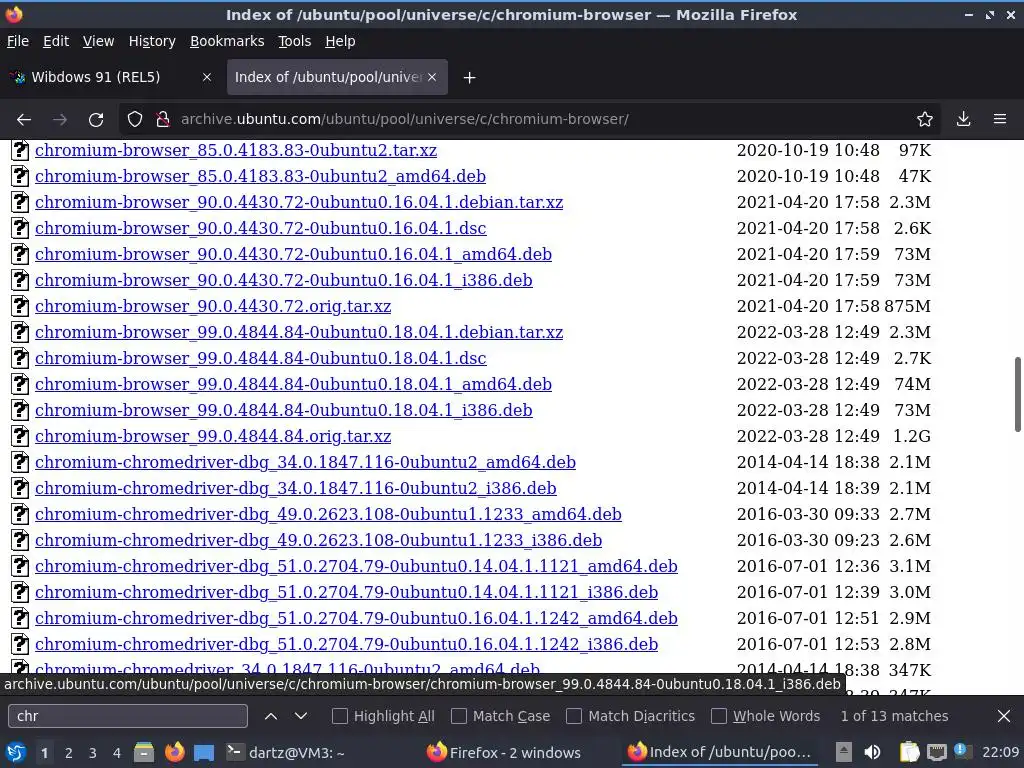Click the page vertical scrollbar thumb
Viewport: 1024px width, 768px height.
coord(1017,394)
